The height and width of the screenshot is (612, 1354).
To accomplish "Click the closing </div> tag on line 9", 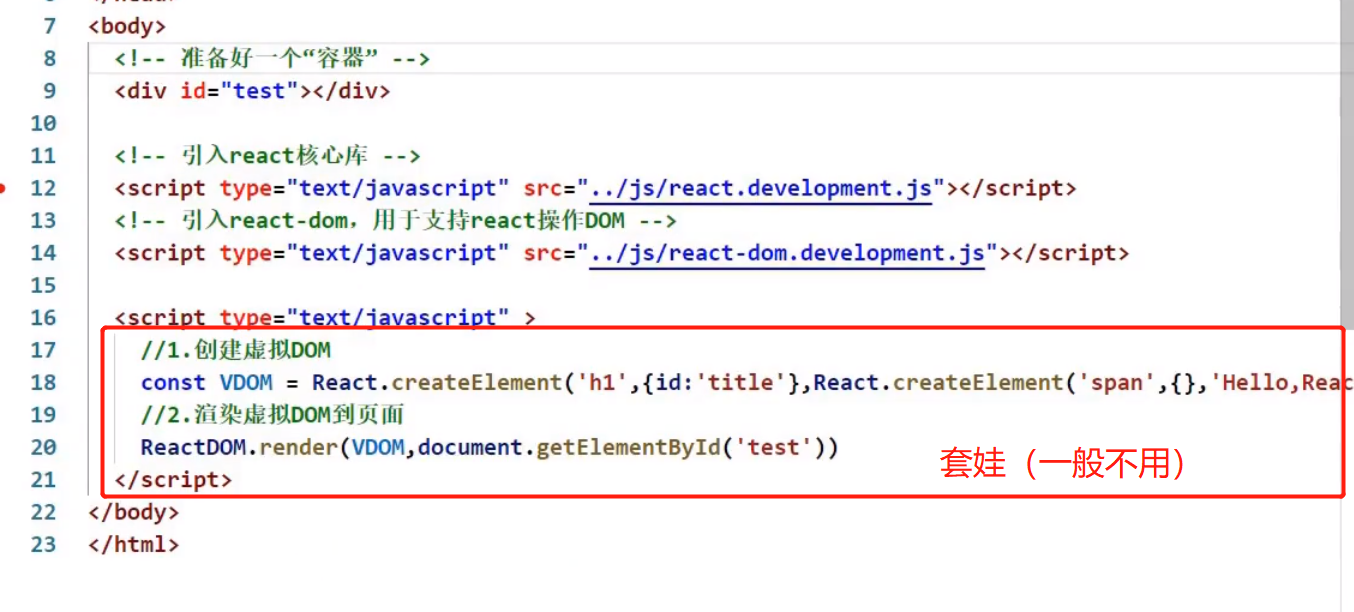I will tap(351, 91).
